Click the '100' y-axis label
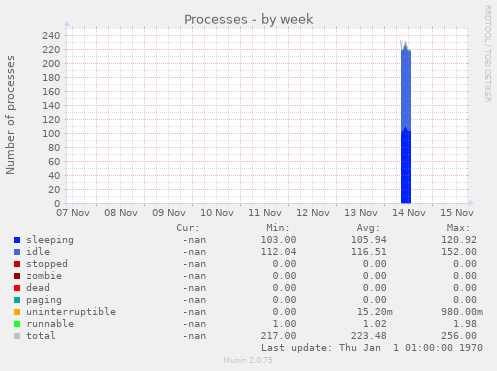Screen dimensions: 497x371 [x=51, y=133]
